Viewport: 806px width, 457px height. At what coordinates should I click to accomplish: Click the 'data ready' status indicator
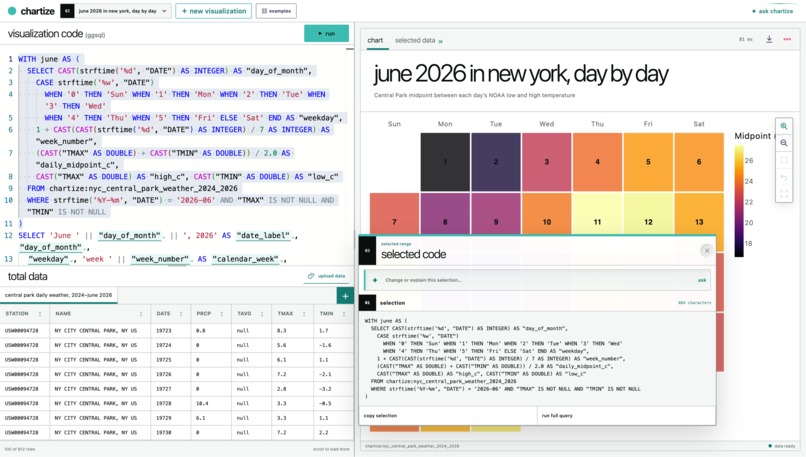782,446
